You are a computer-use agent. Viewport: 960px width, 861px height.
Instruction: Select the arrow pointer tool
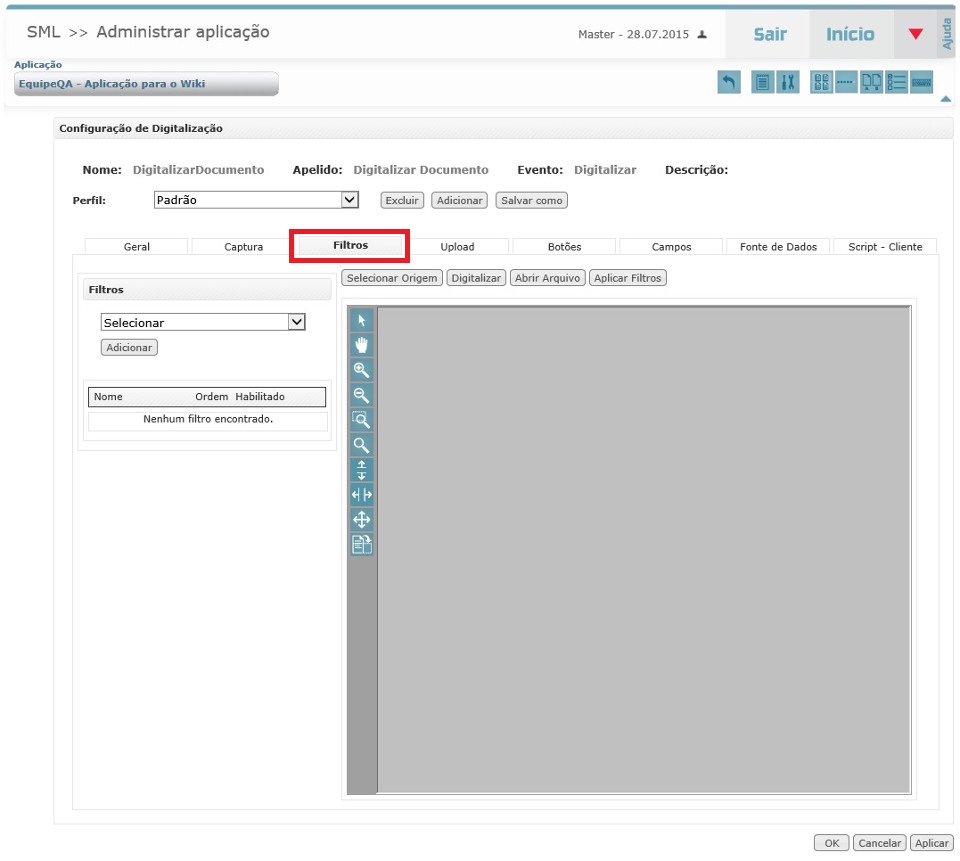tap(361, 320)
